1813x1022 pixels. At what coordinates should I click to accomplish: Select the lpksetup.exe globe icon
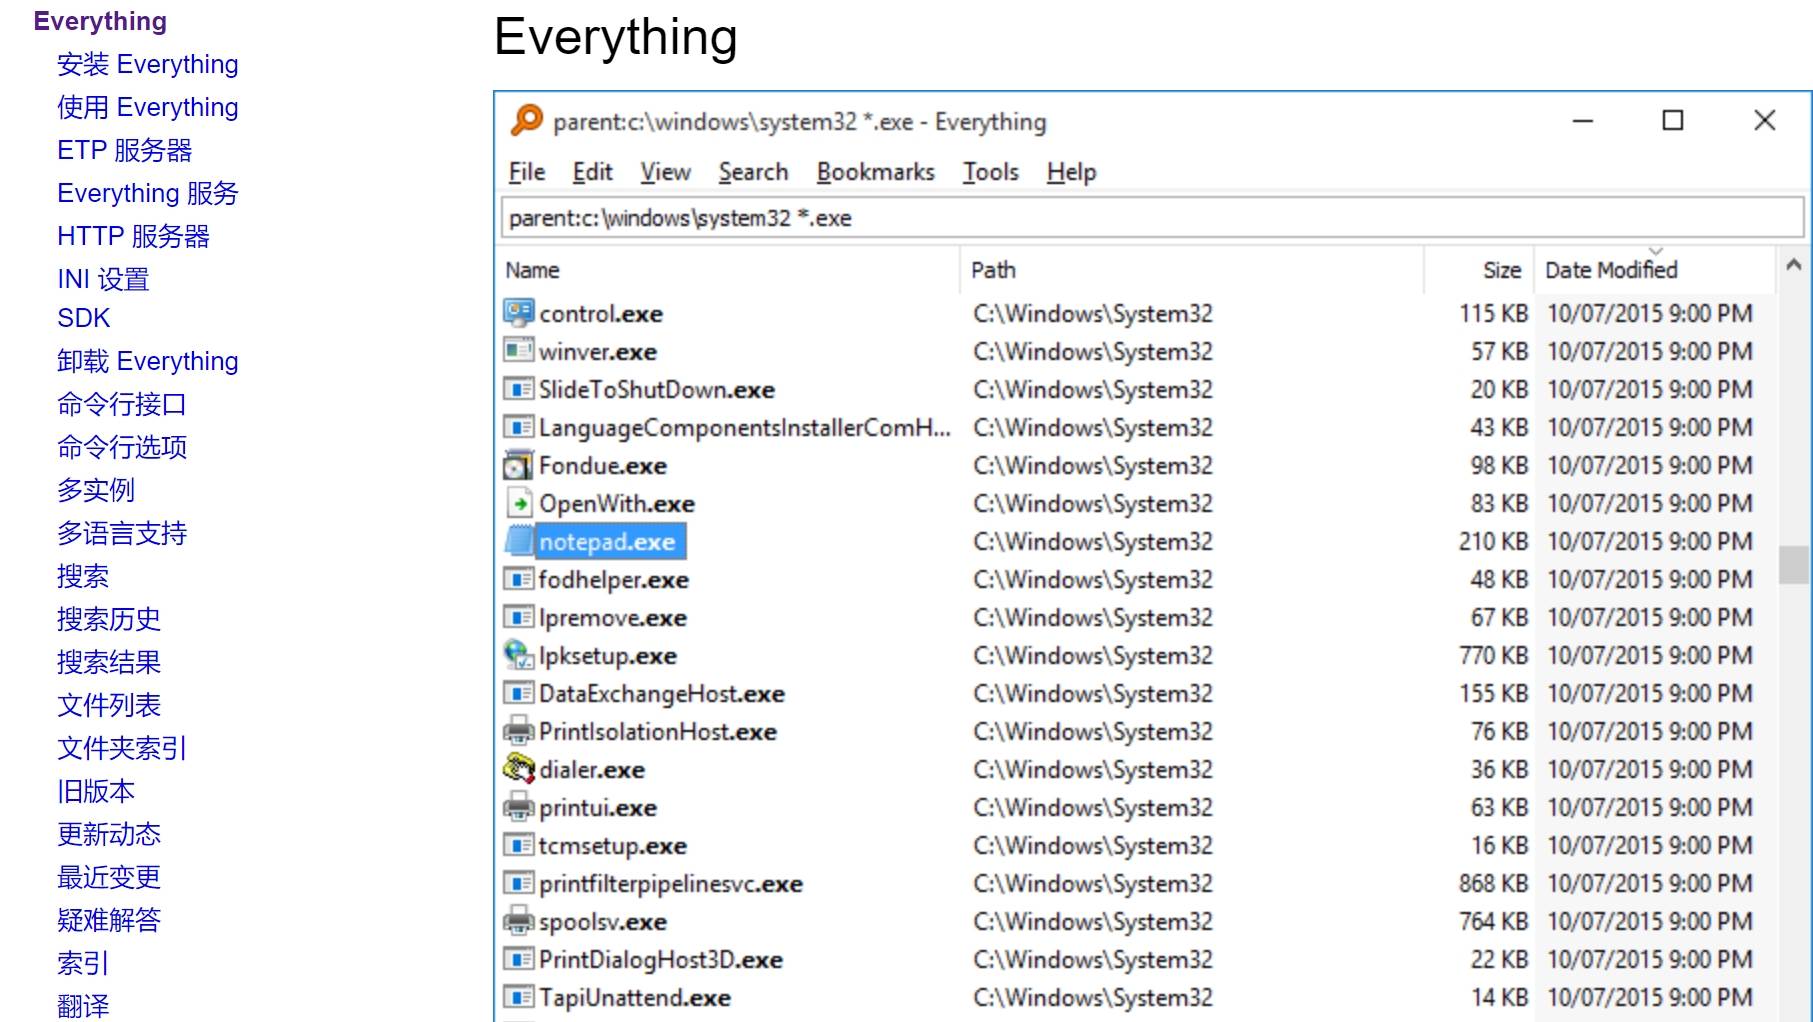click(518, 655)
